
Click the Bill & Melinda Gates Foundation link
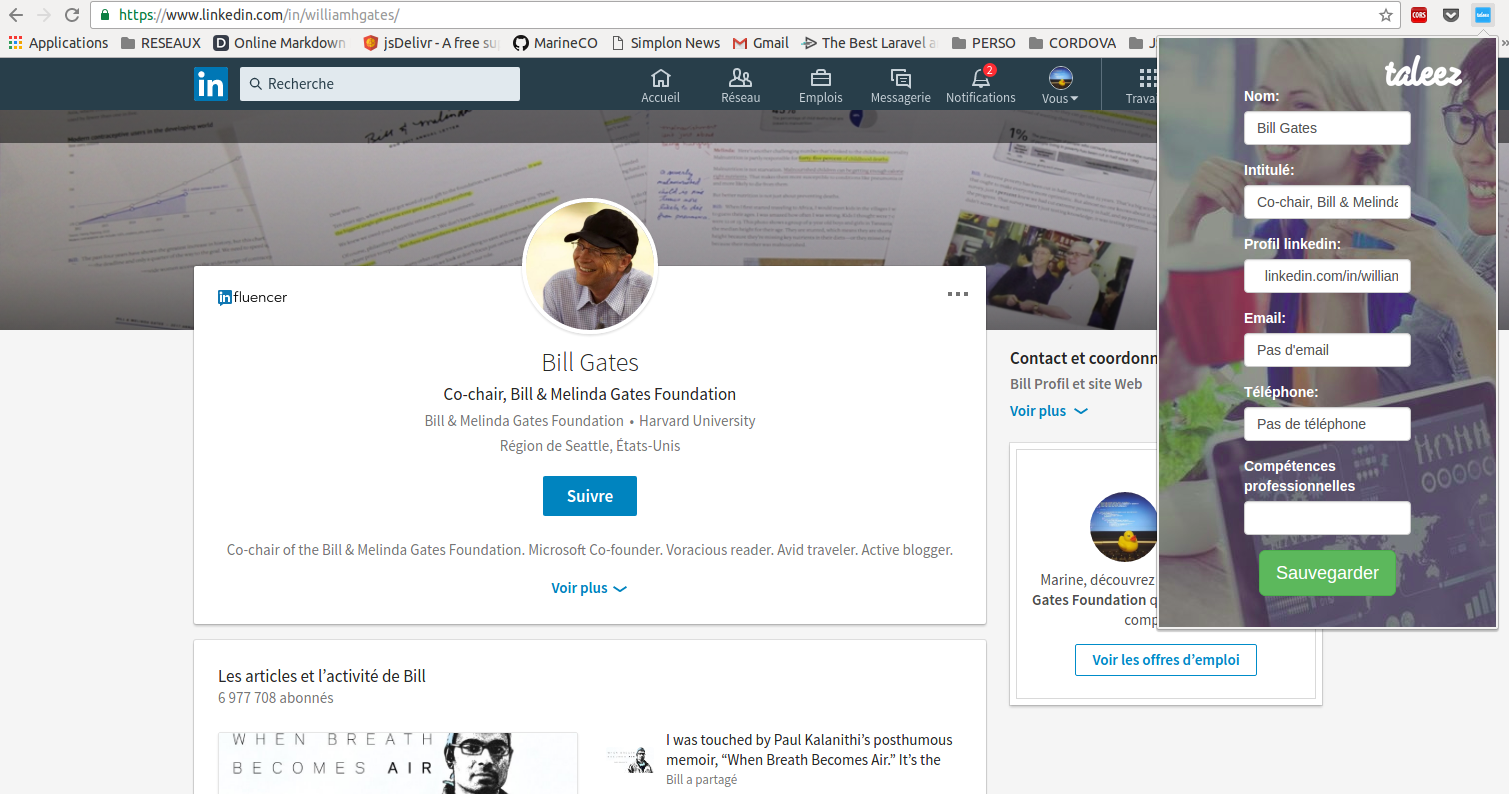tap(524, 421)
